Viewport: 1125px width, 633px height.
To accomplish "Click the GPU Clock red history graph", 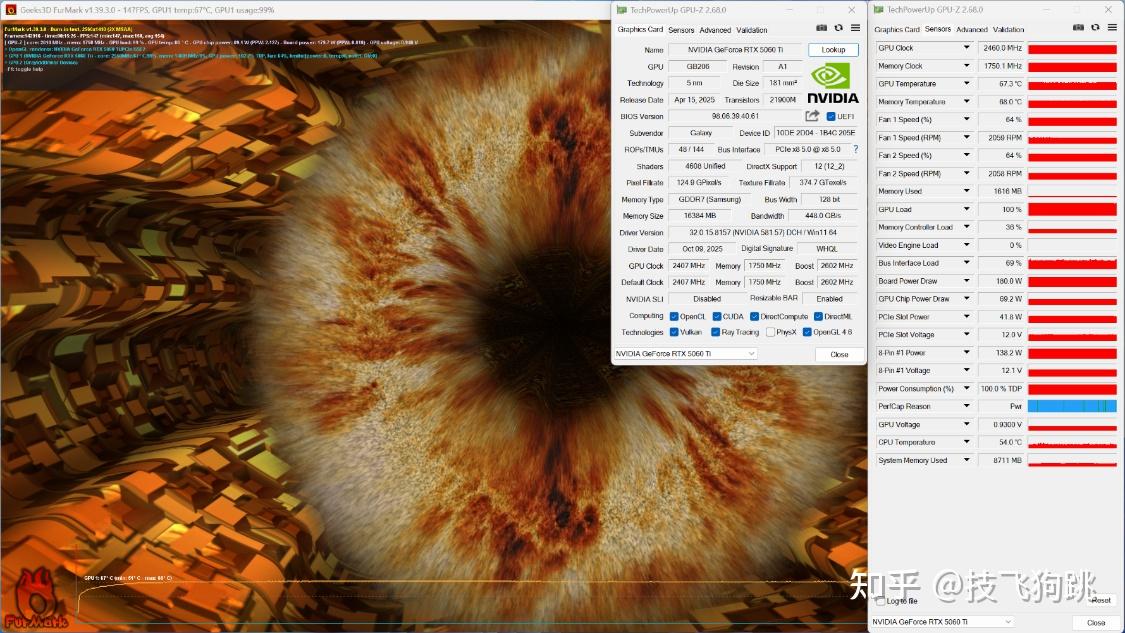I will (x=1072, y=48).
